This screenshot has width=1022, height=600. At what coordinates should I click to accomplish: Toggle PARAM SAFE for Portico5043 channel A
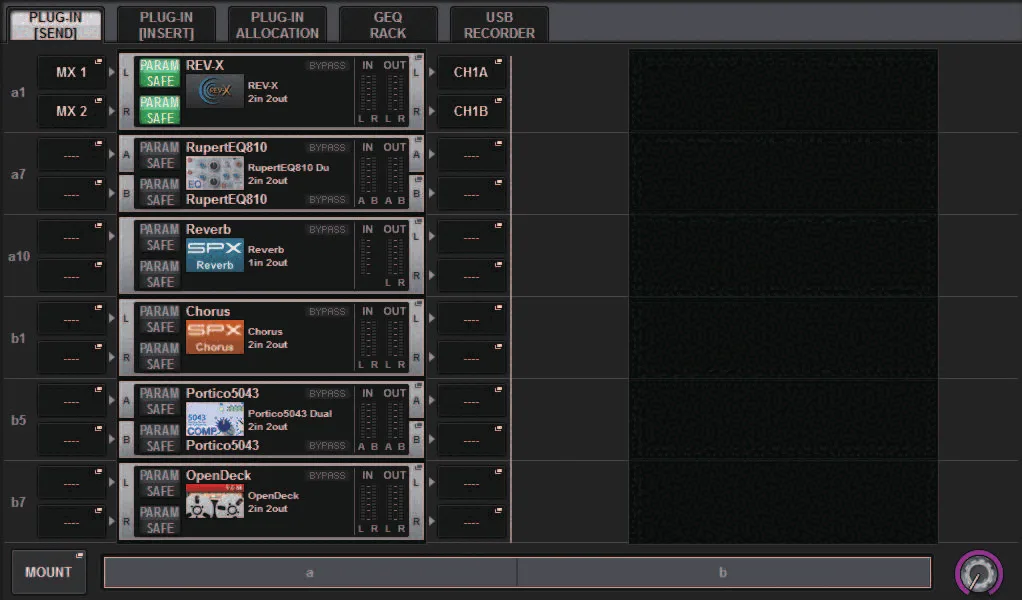[160, 401]
